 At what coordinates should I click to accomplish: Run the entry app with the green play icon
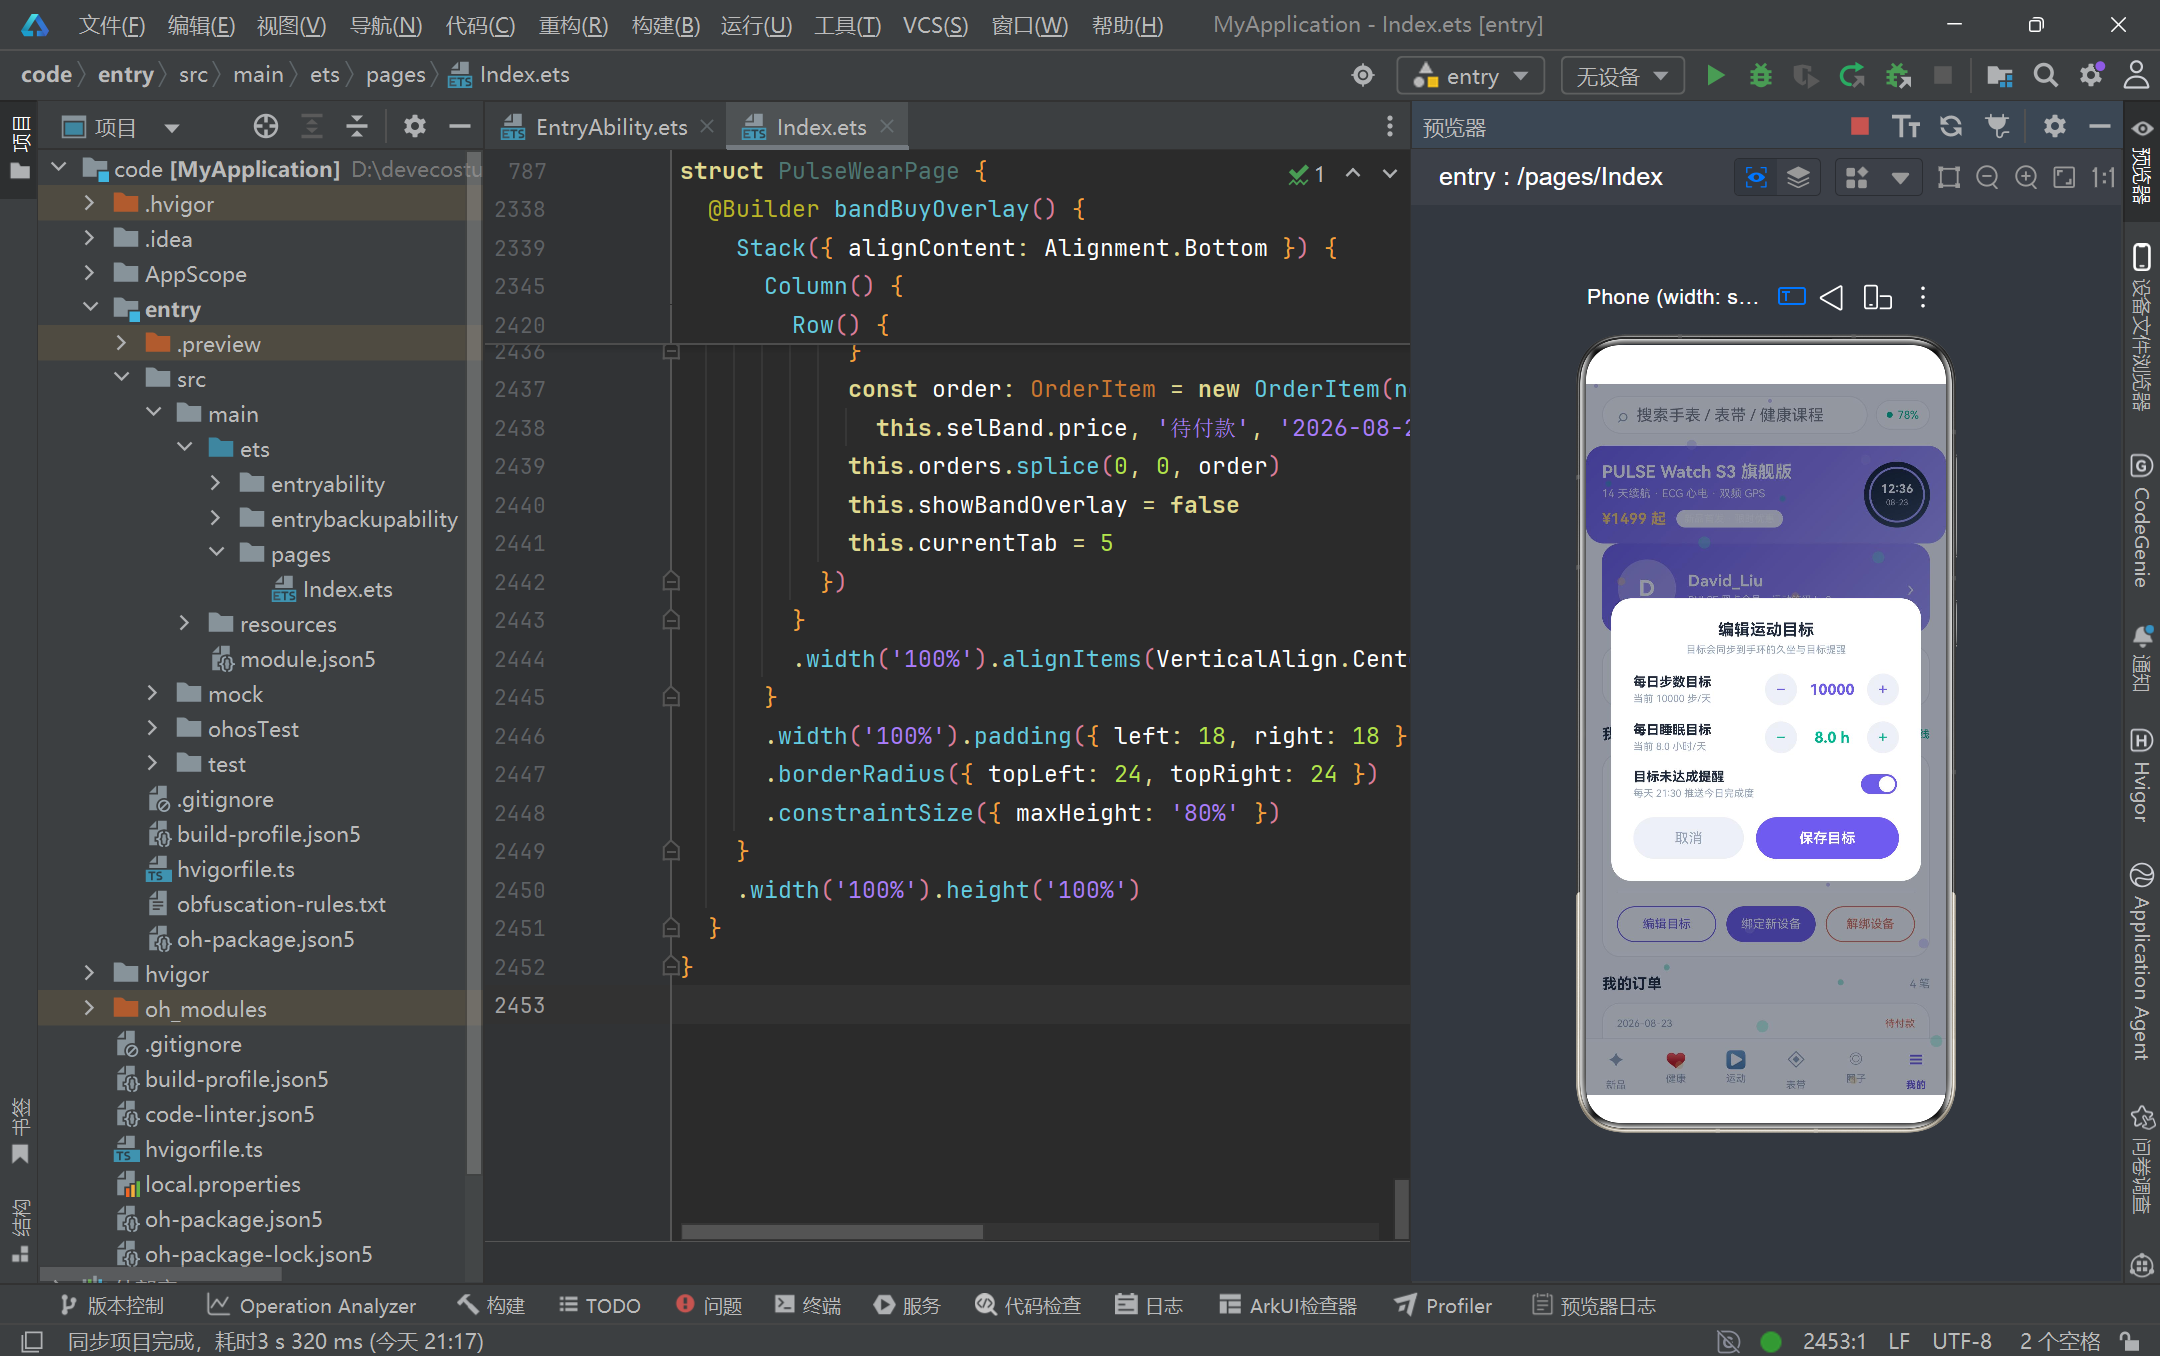click(1715, 75)
